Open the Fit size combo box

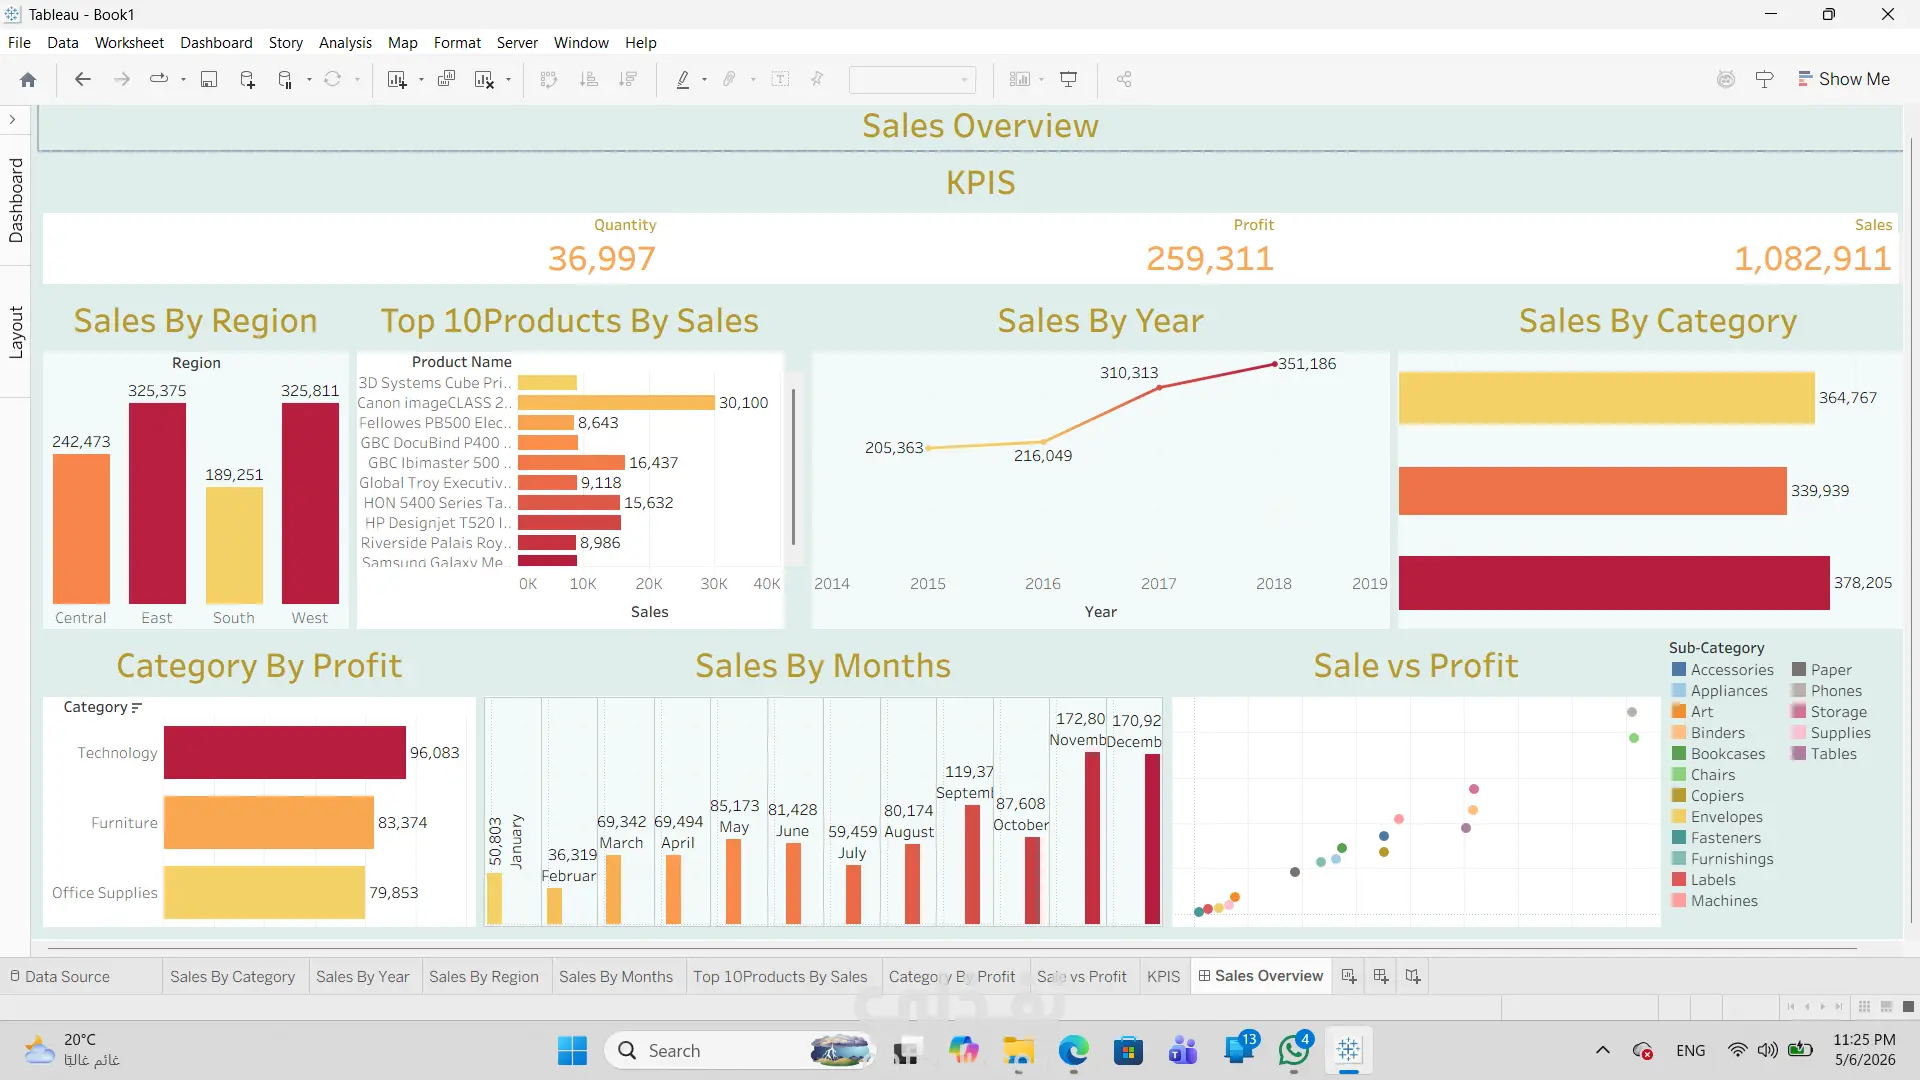click(x=912, y=80)
